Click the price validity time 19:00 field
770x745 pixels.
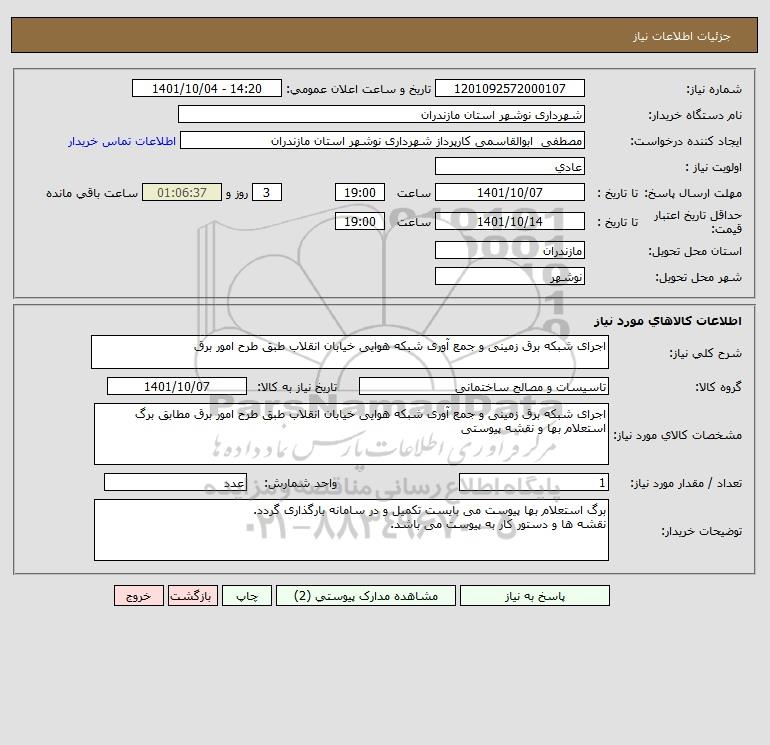pyautogui.click(x=359, y=221)
